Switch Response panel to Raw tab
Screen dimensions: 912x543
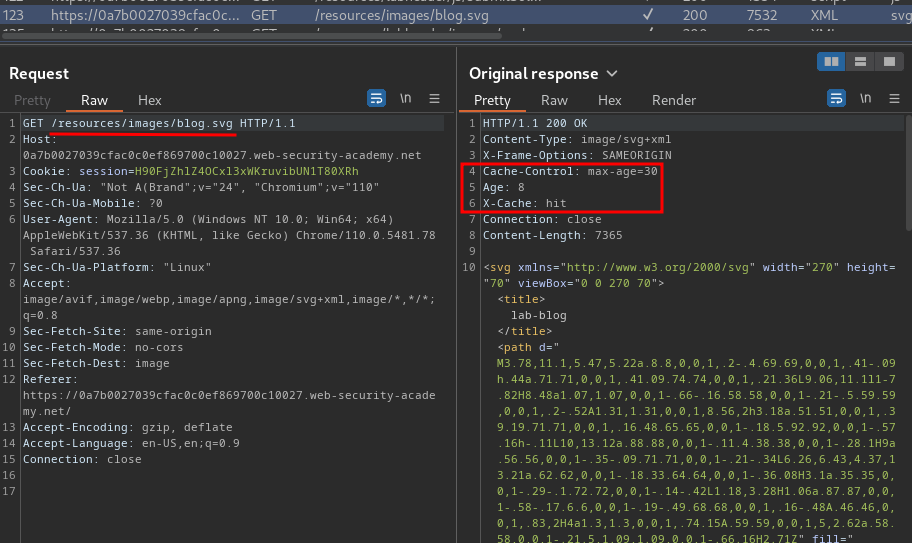554,100
